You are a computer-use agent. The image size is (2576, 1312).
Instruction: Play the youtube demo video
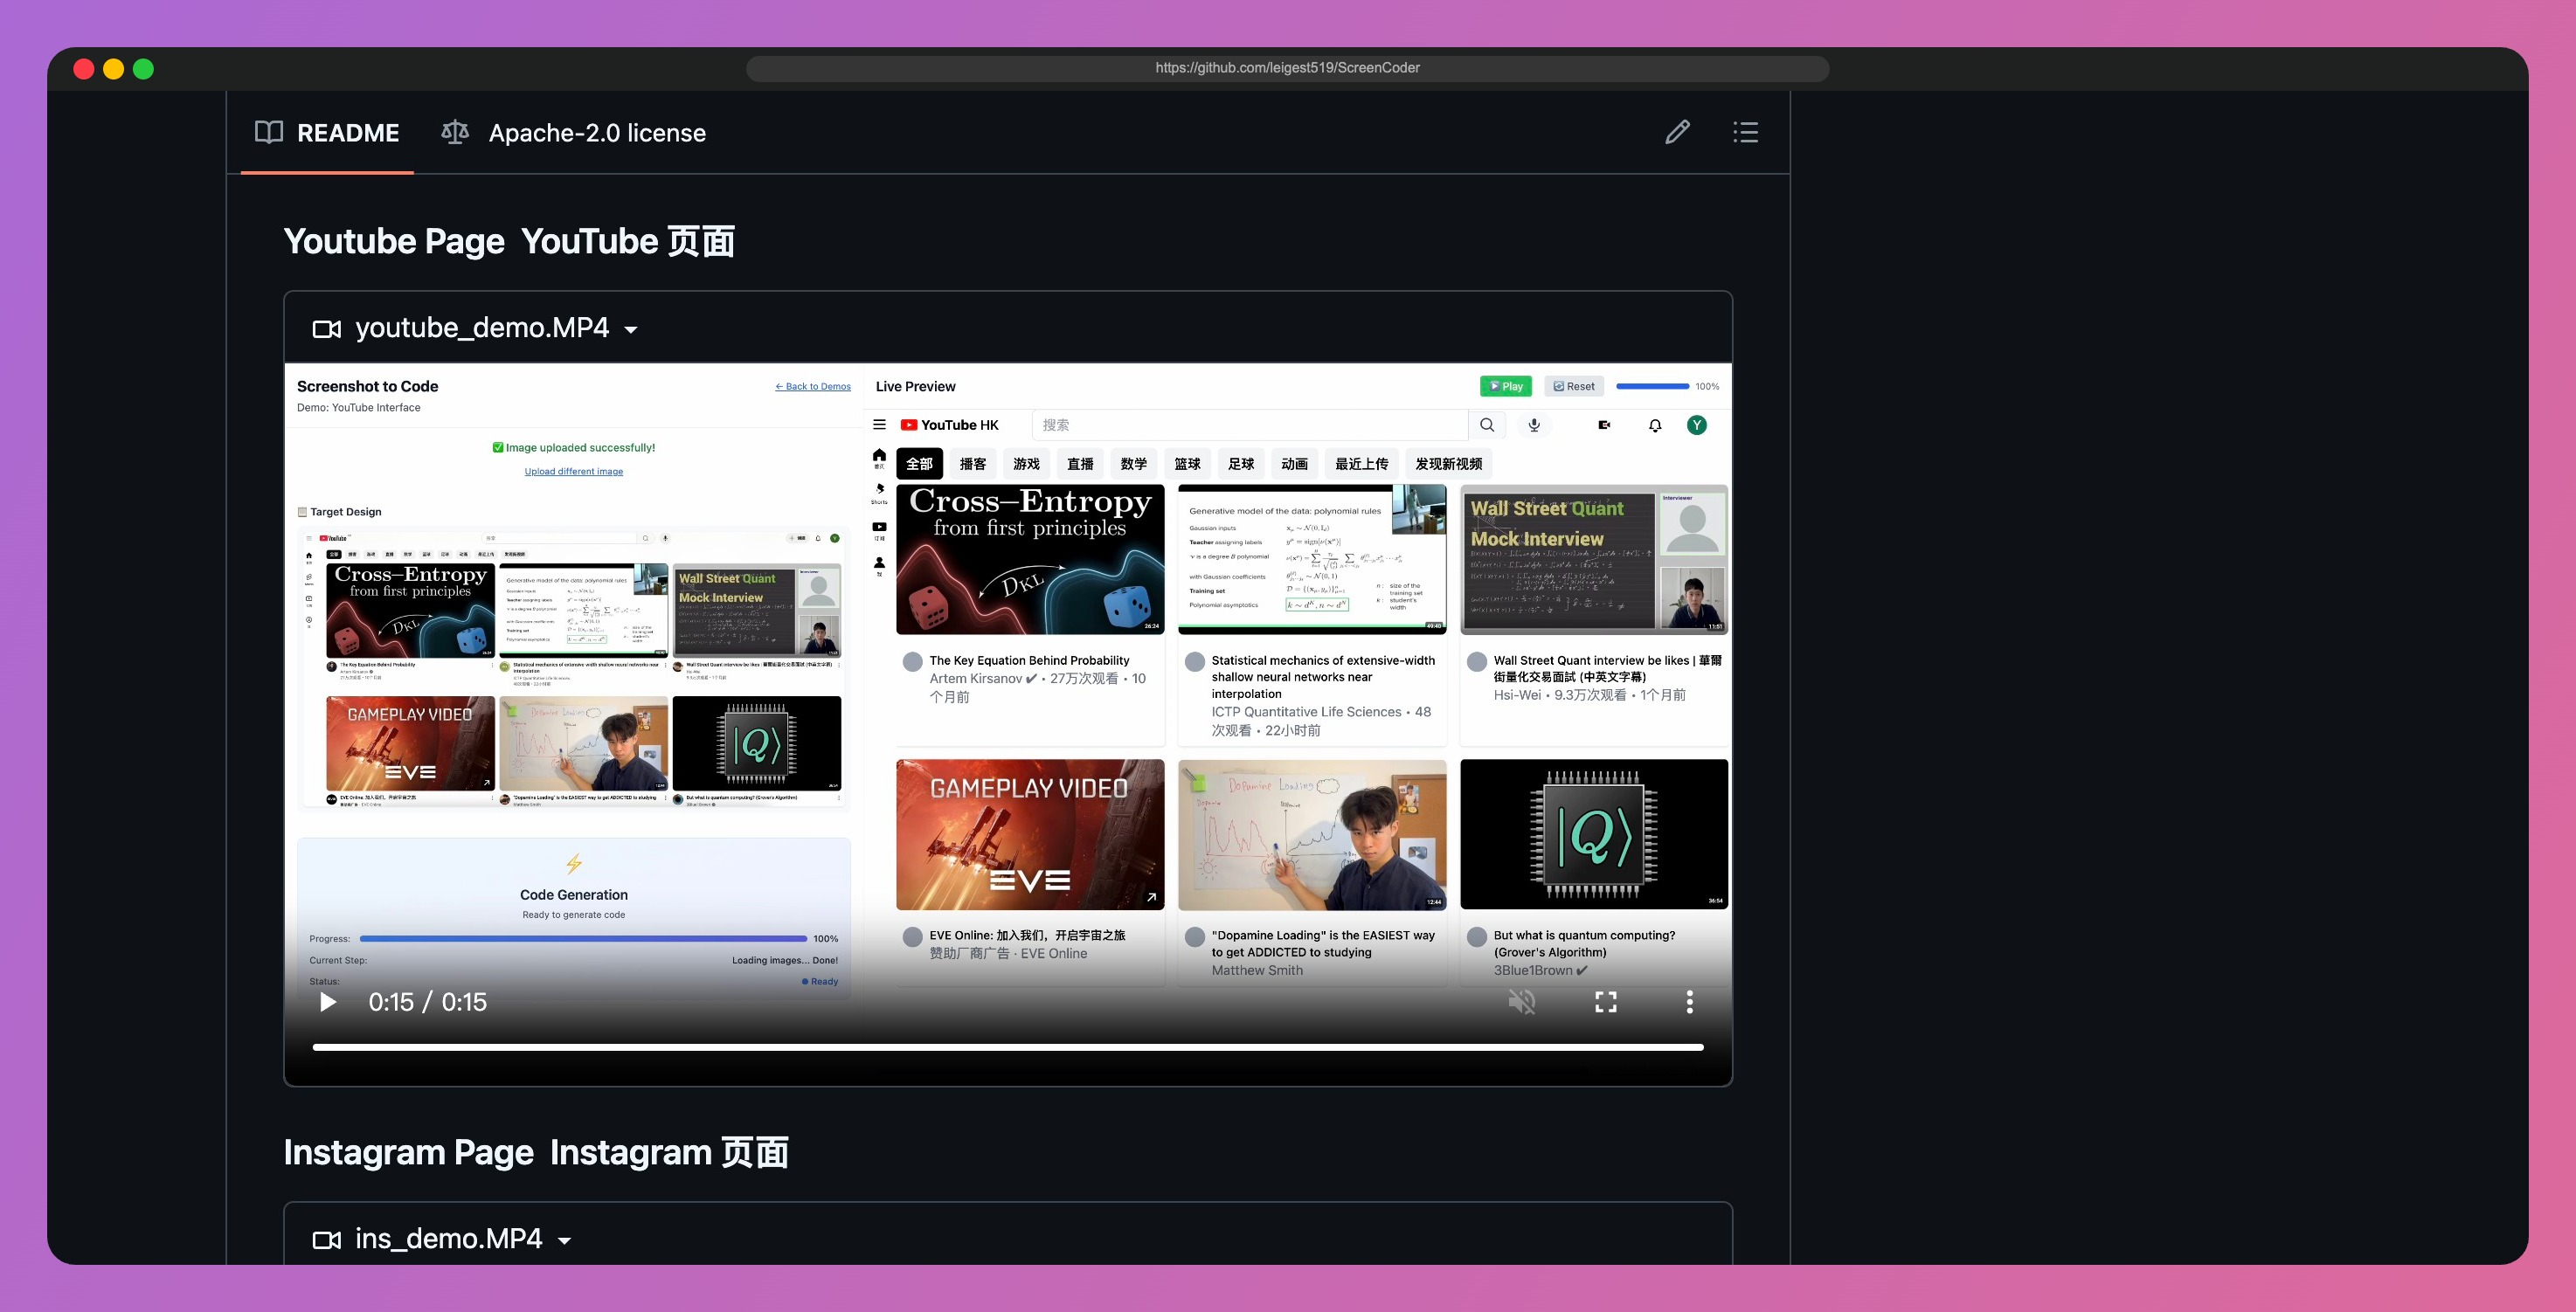point(328,1002)
